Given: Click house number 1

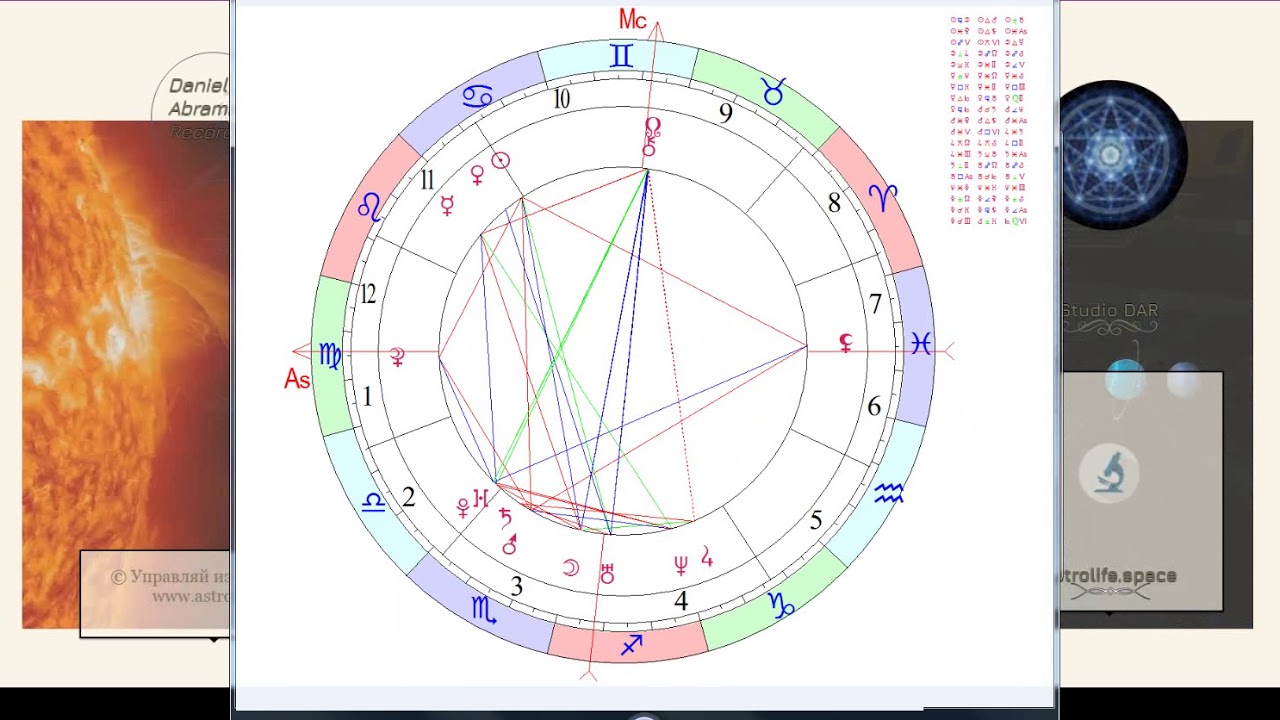Looking at the screenshot, I should (x=367, y=397).
